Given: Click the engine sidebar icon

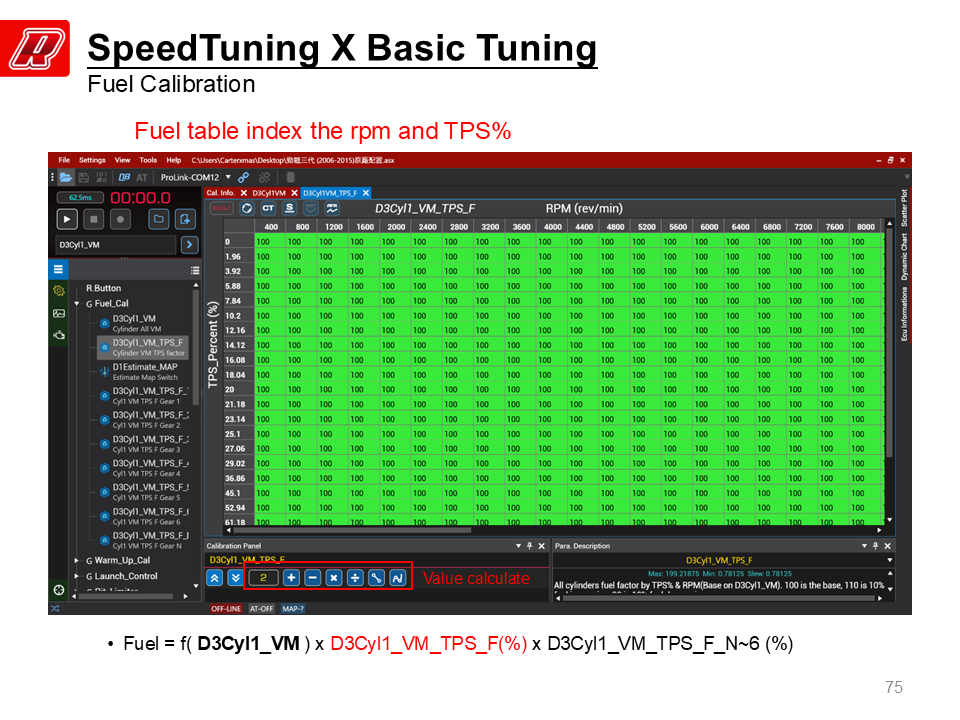Looking at the screenshot, I should pos(59,335).
